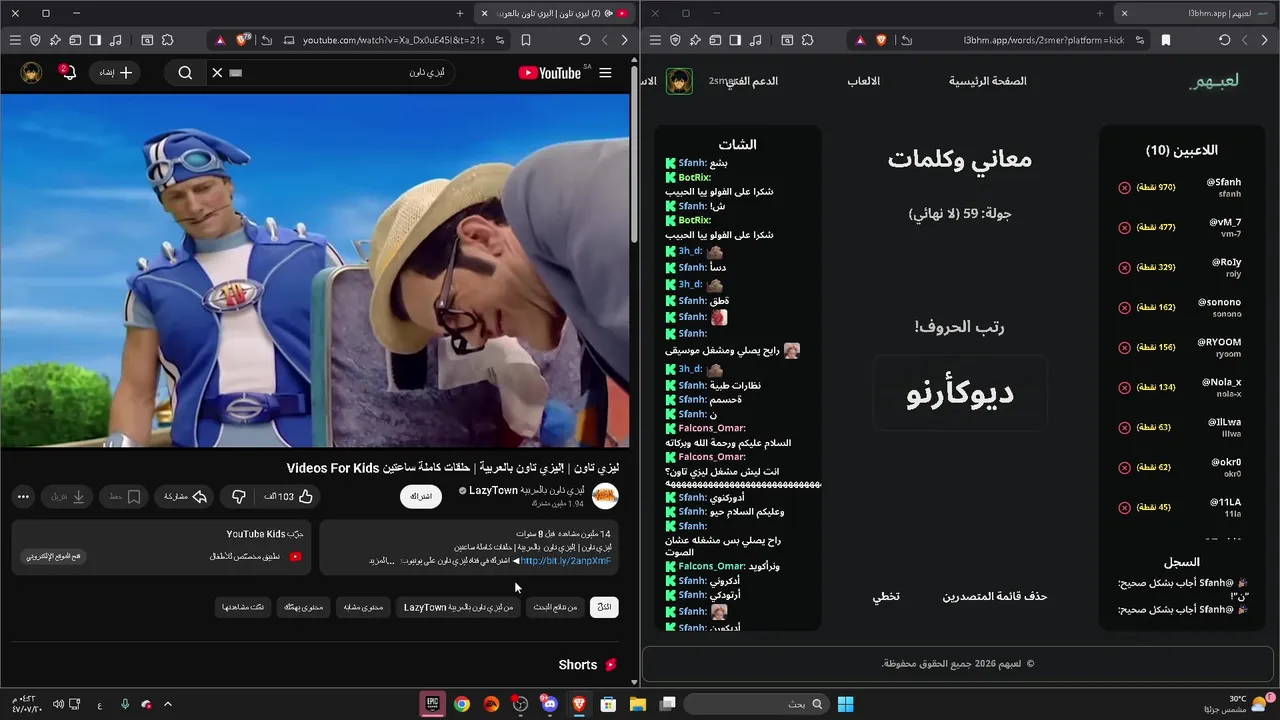Open the YouTube account avatar
The width and height of the screenshot is (1280, 720).
(31, 72)
